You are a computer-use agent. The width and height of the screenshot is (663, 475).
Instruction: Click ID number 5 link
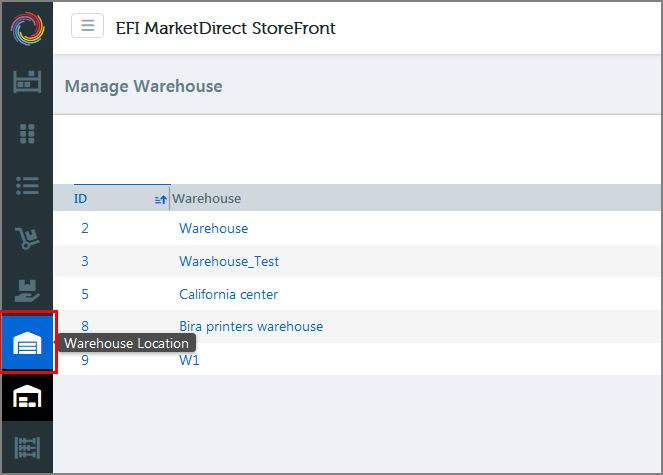[x=85, y=294]
